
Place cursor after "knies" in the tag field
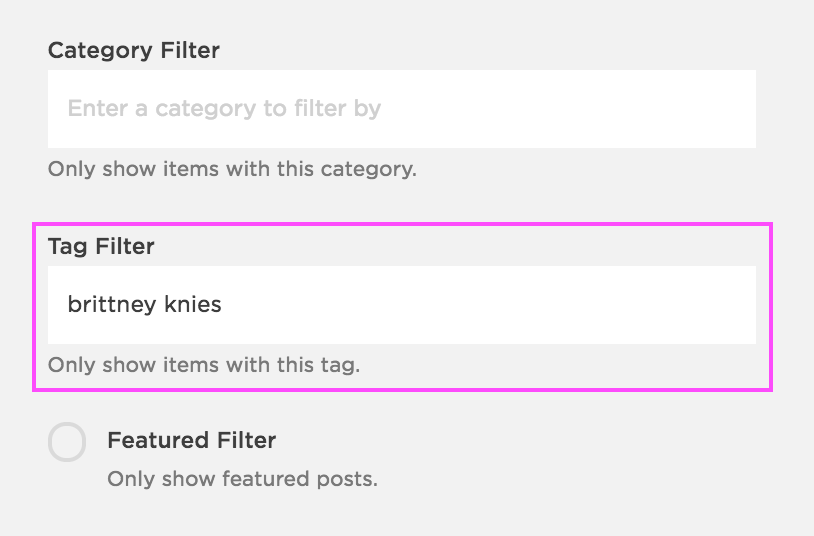(223, 304)
